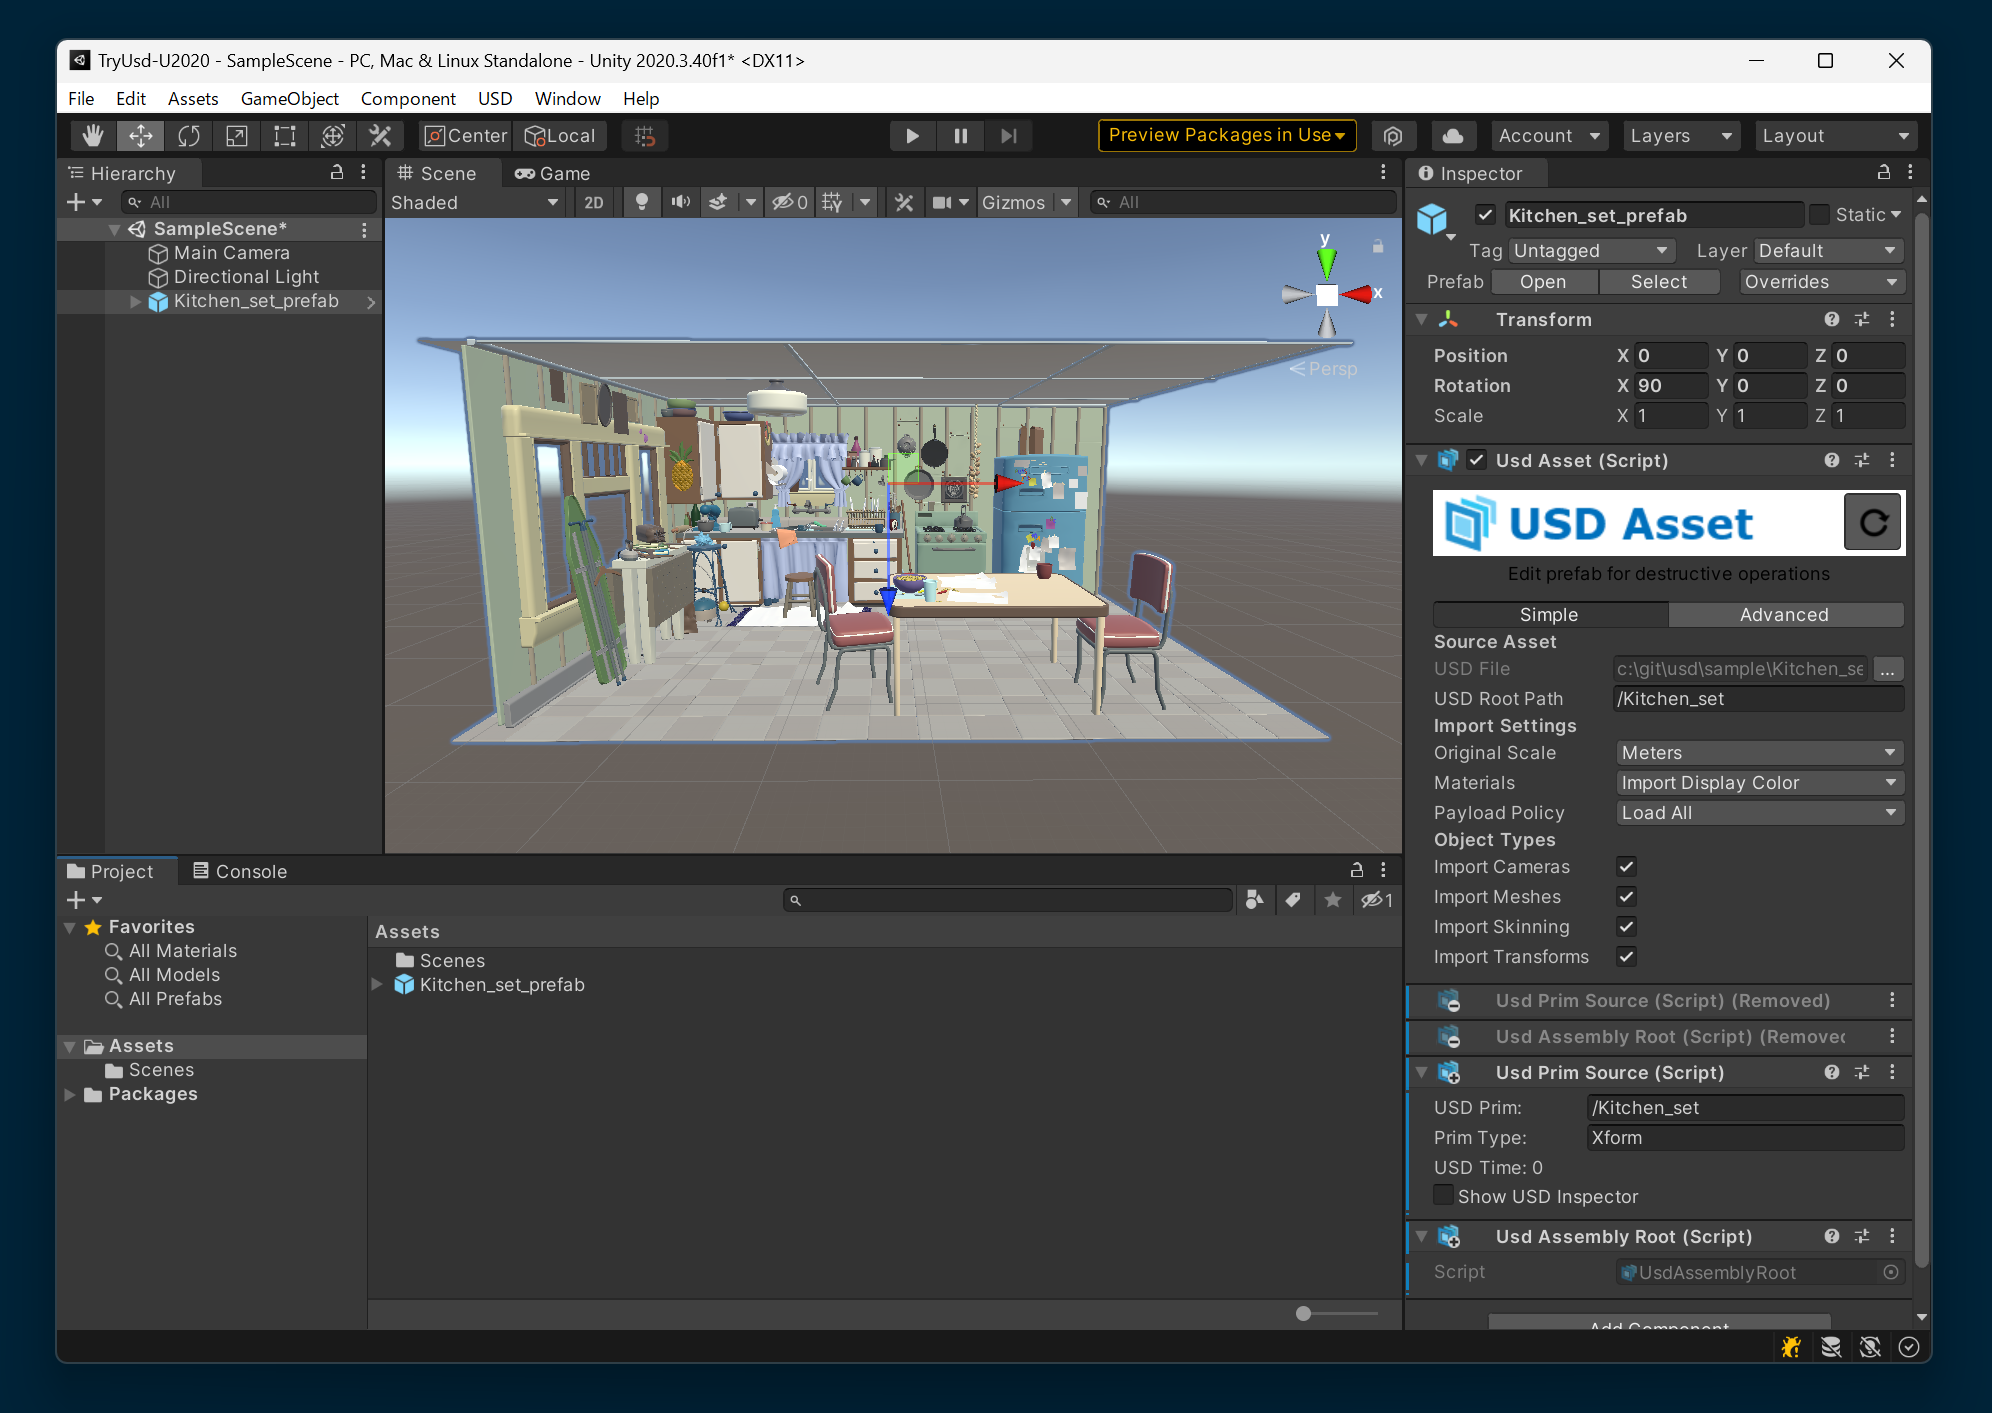Screen dimensions: 1992x1413
Task: Toggle scene audio speaker icon
Action: tap(681, 202)
